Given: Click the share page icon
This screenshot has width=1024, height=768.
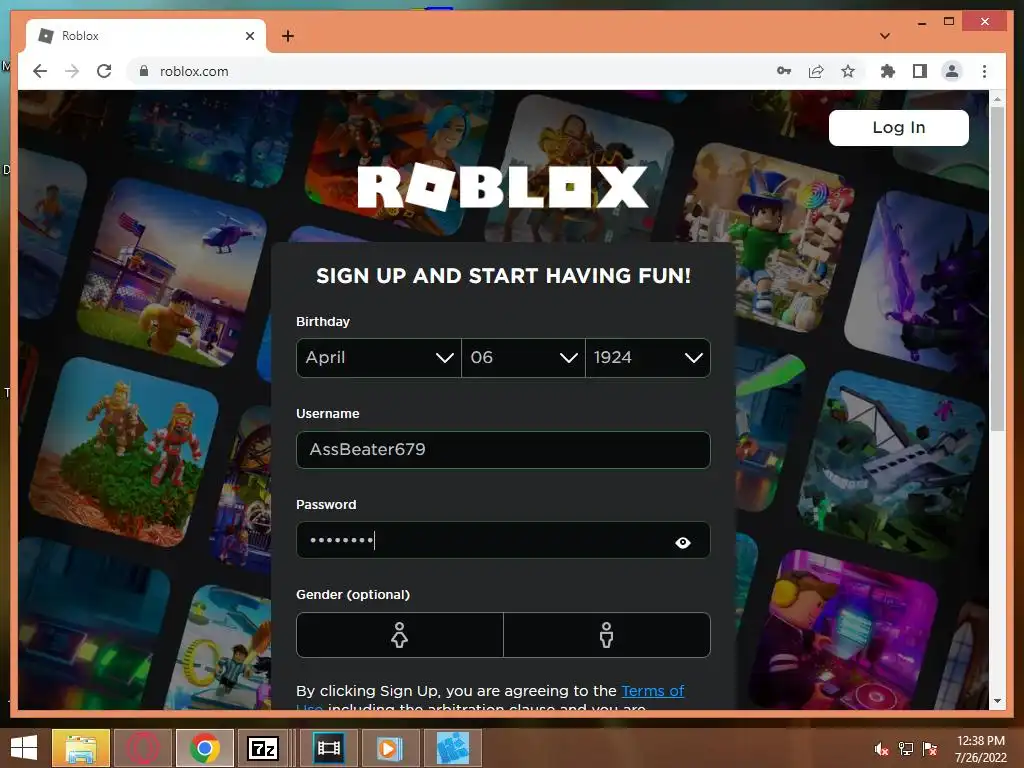Looking at the screenshot, I should coord(816,71).
